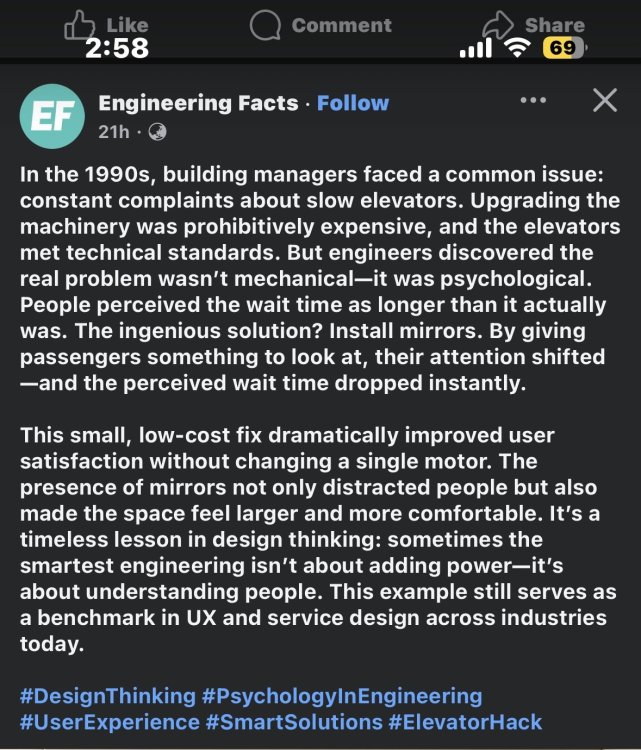Tap the globe public audience icon
641x750 pixels.
[x=158, y=132]
